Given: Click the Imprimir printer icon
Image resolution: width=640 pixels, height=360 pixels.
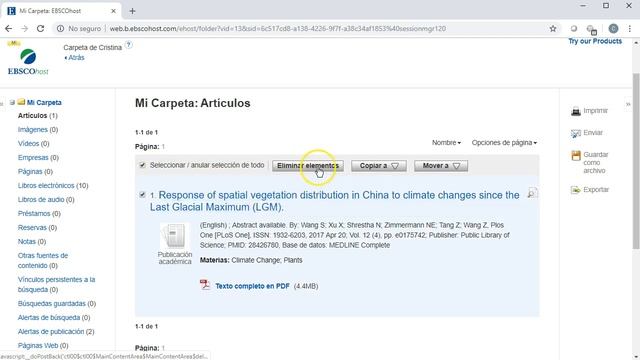Looking at the screenshot, I should pyautogui.click(x=576, y=111).
